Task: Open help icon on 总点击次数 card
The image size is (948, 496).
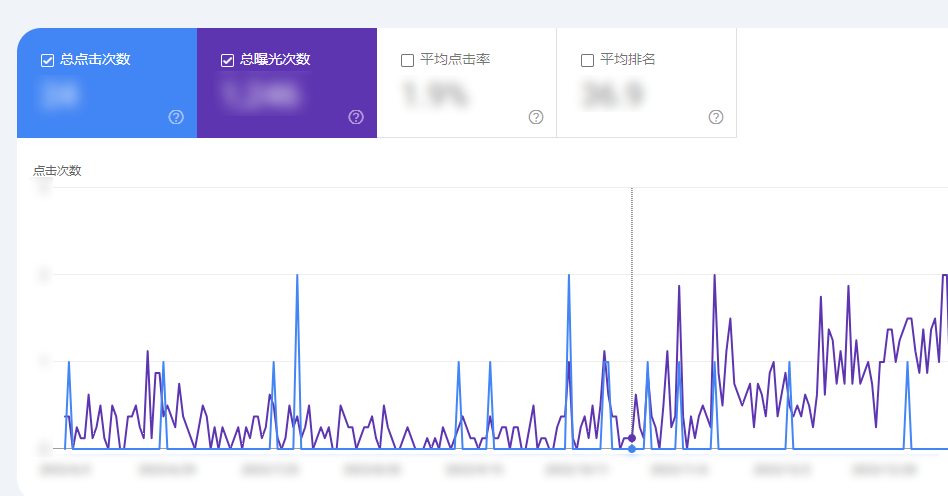Action: tap(176, 117)
